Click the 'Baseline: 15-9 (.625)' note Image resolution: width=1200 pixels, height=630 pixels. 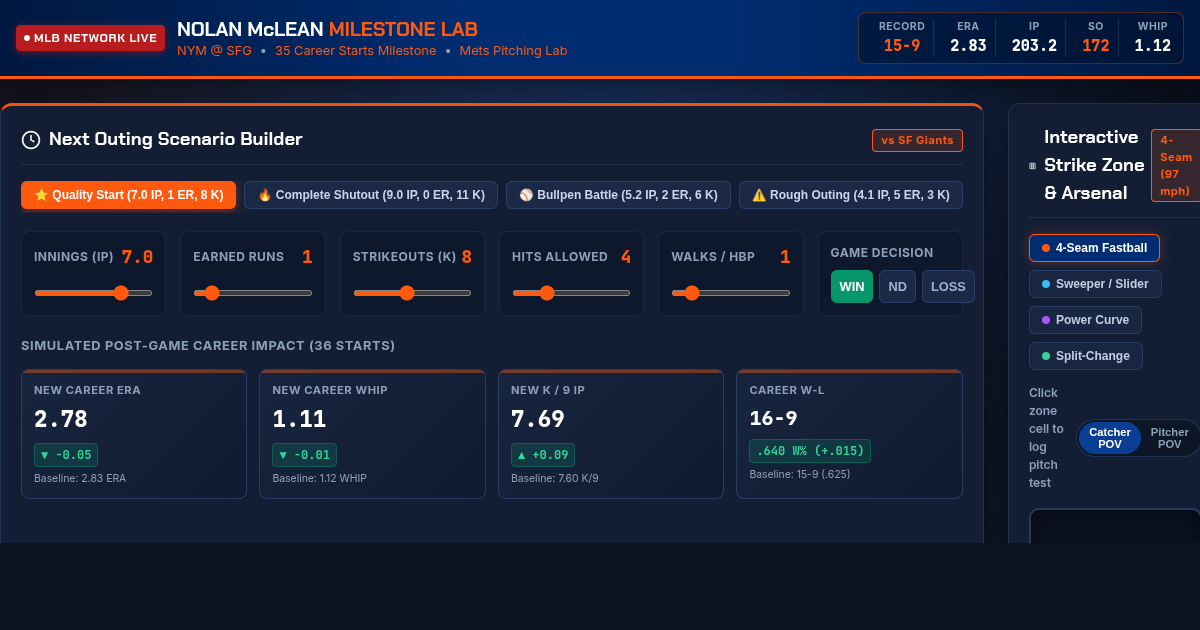click(800, 474)
